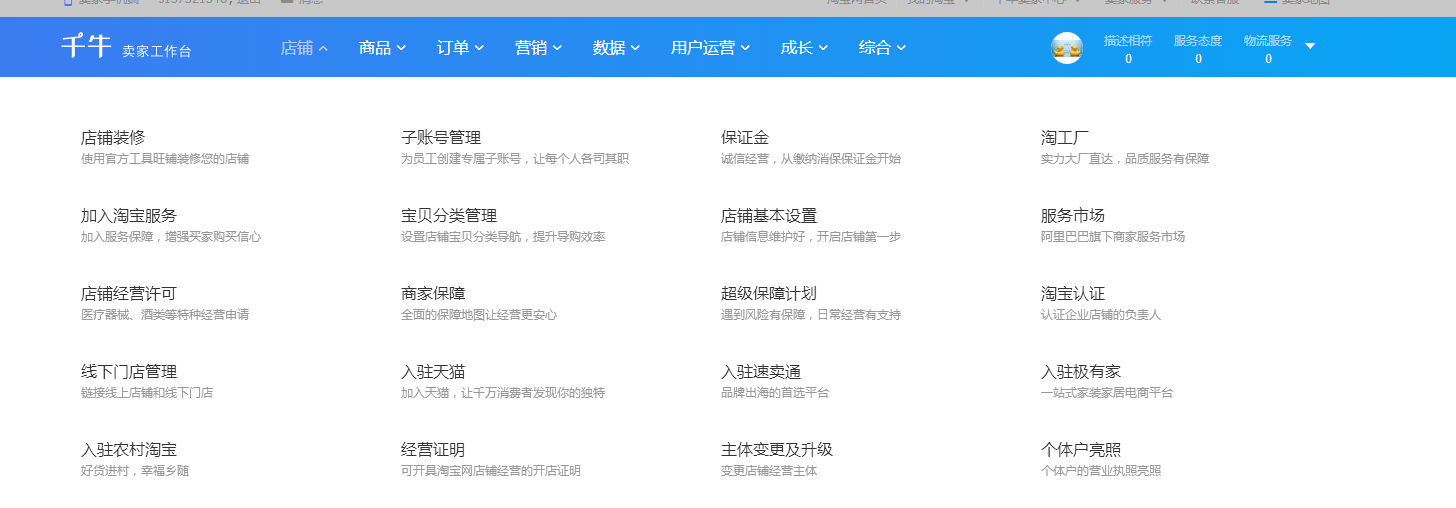Click the 卖家工作台 title text
The width and height of the screenshot is (1456, 508).
tap(157, 51)
